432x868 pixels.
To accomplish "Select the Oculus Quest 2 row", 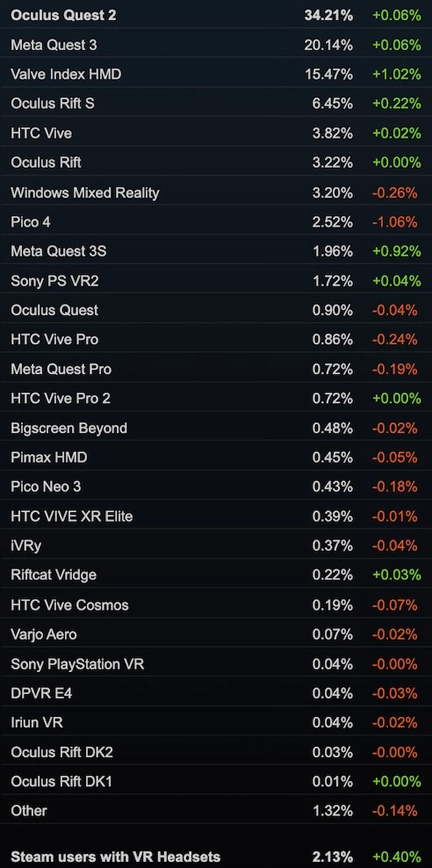I will pos(216,16).
